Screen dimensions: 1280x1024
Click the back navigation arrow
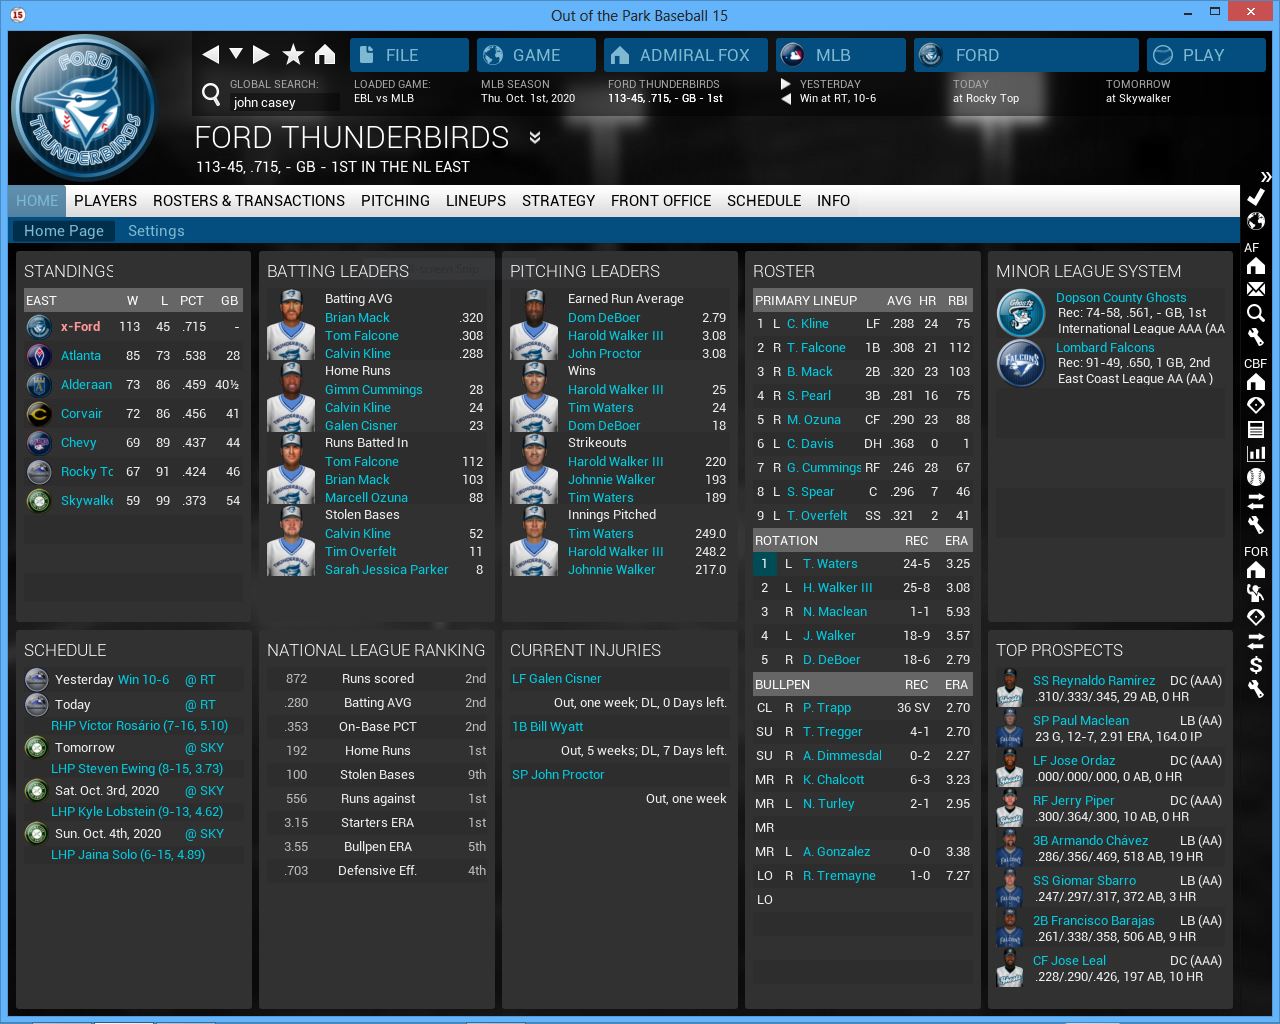[x=210, y=54]
